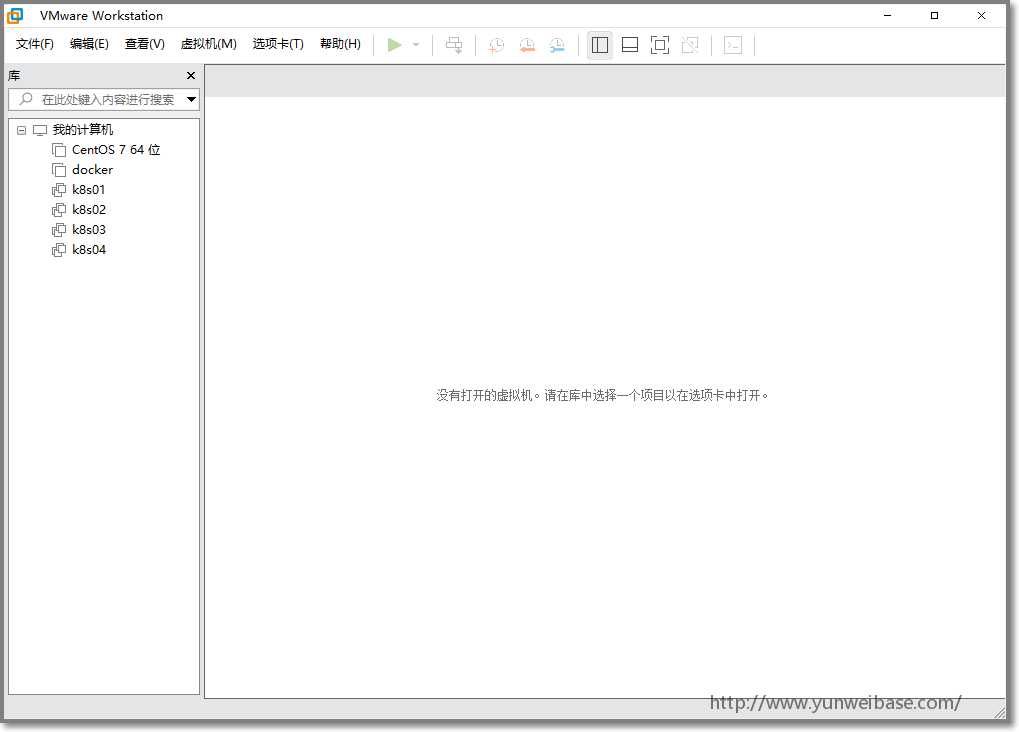Select the k8s04 virtual machine
Image resolution: width=1019 pixels, height=732 pixels.
(89, 250)
